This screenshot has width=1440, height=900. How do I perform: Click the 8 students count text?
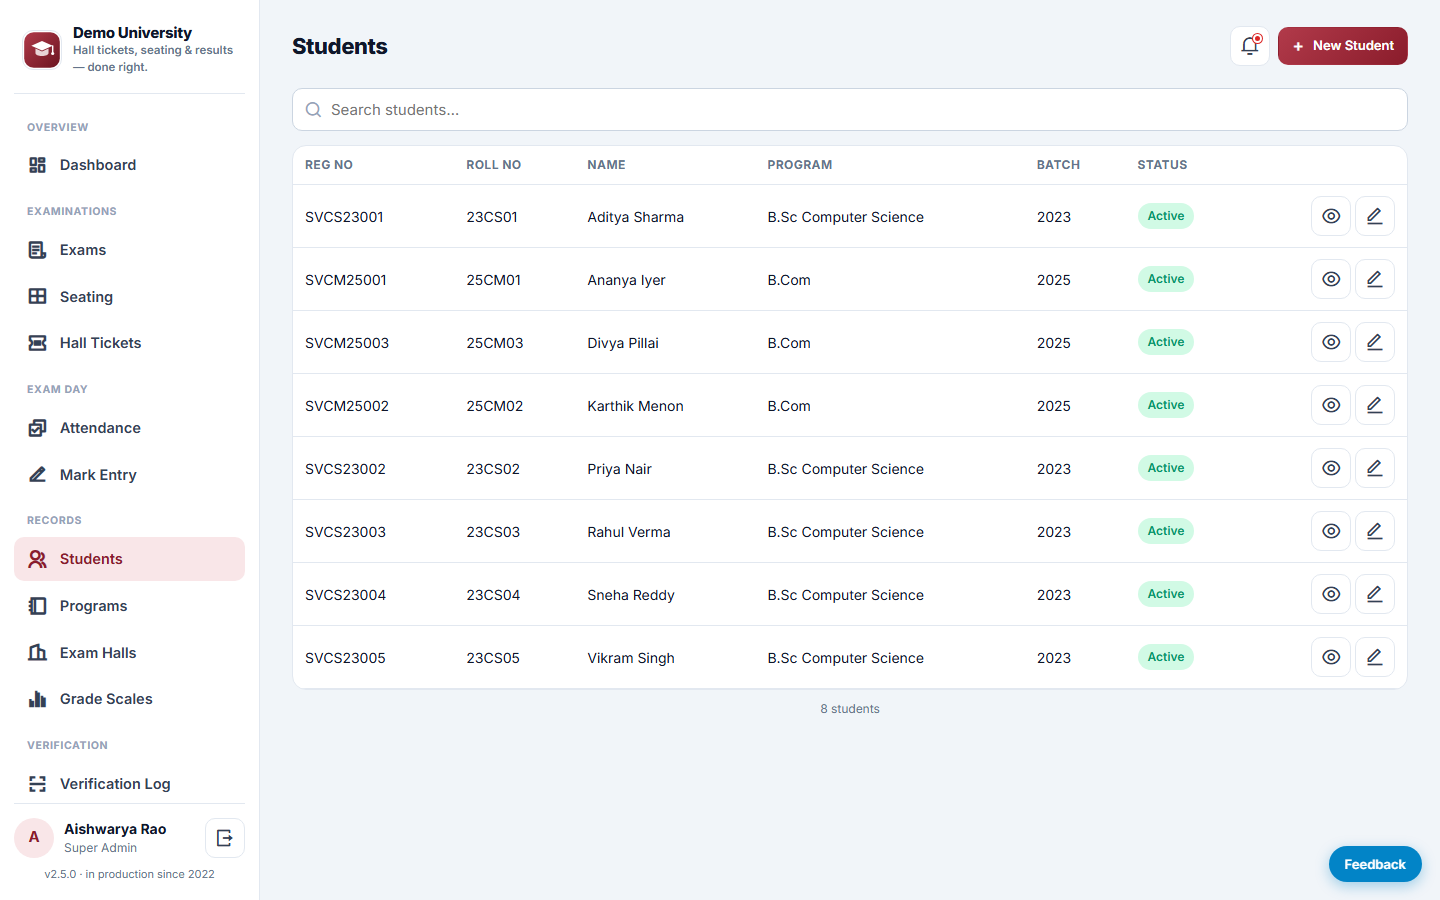(x=850, y=709)
